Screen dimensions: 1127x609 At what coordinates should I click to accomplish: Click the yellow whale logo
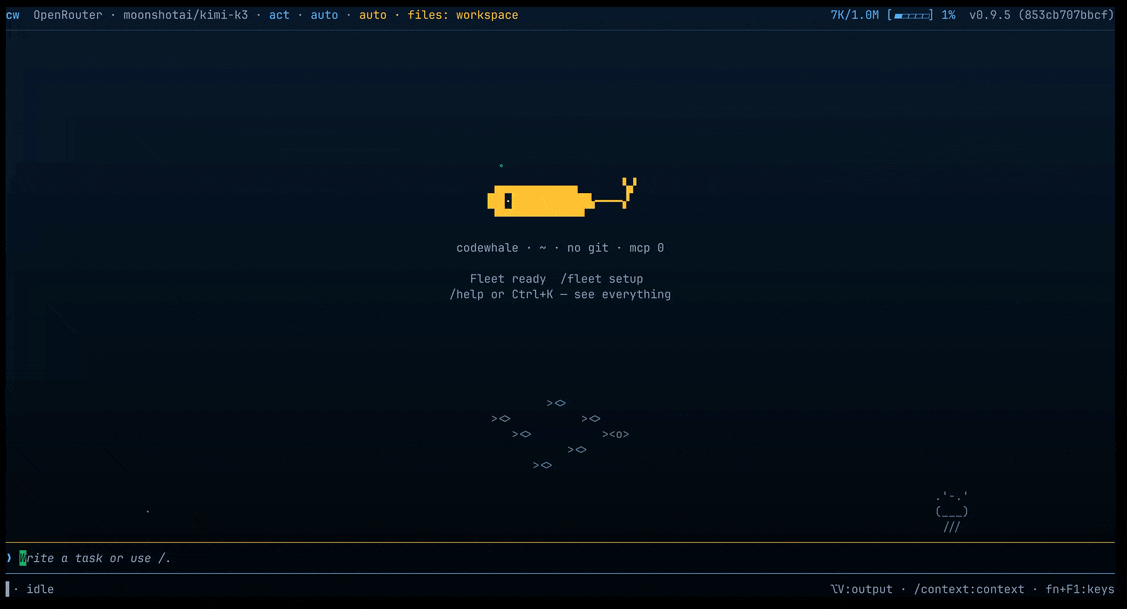(561, 196)
